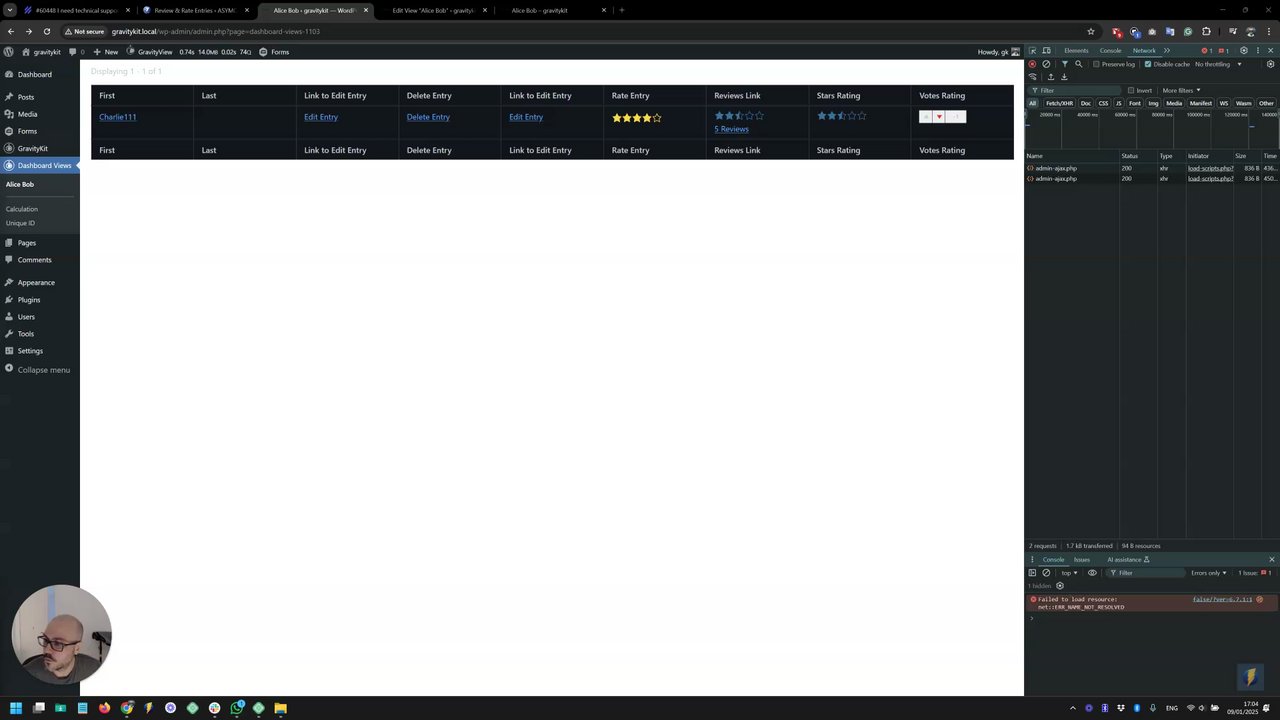Filter requests by Fetch/XHR

(x=1059, y=103)
